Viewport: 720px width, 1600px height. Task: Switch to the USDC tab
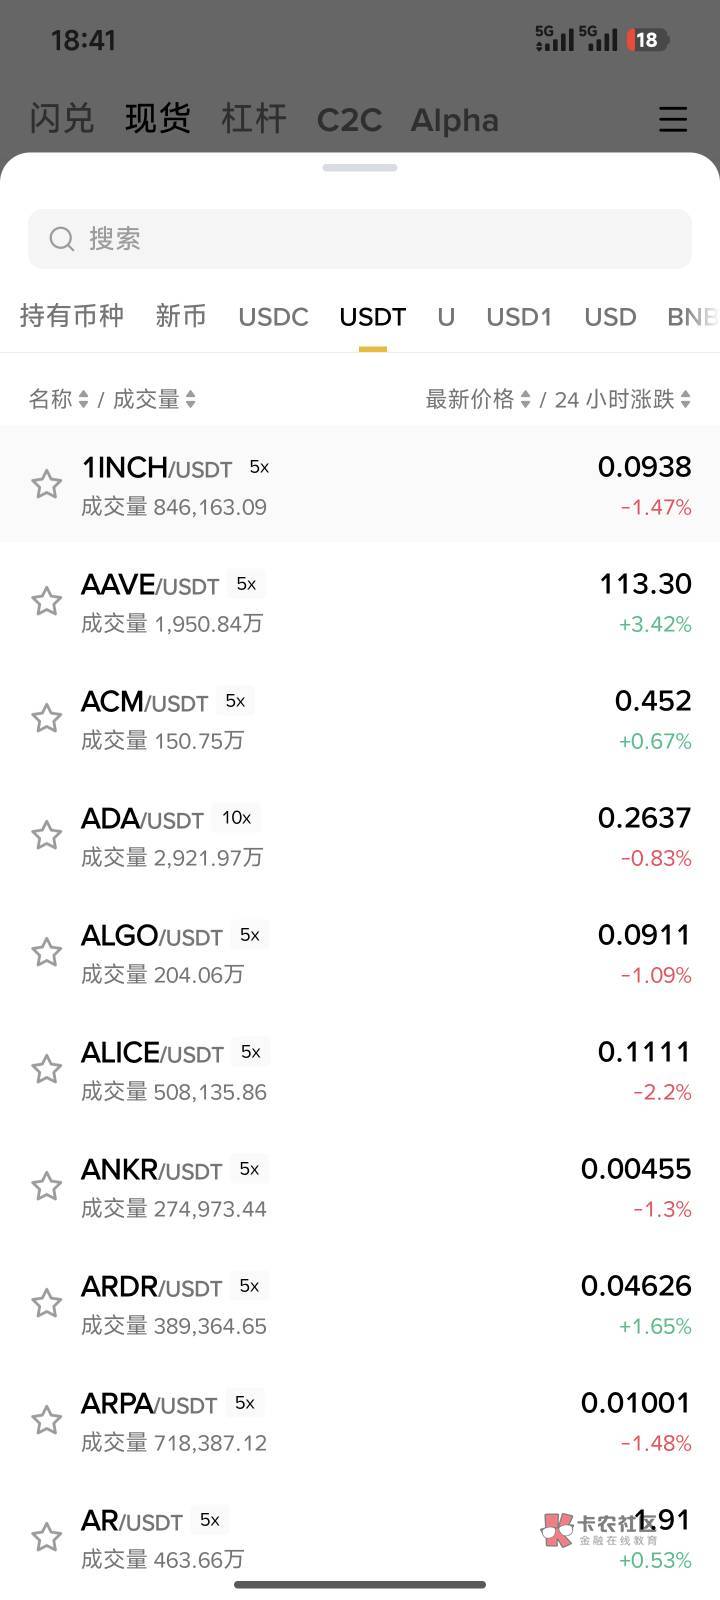coord(273,317)
